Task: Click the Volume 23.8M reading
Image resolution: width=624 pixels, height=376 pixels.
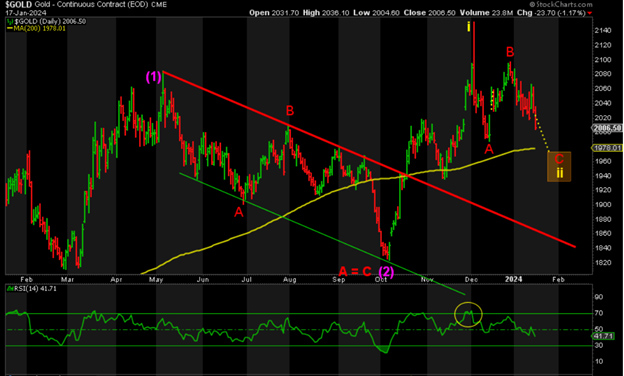Action: [x=486, y=13]
